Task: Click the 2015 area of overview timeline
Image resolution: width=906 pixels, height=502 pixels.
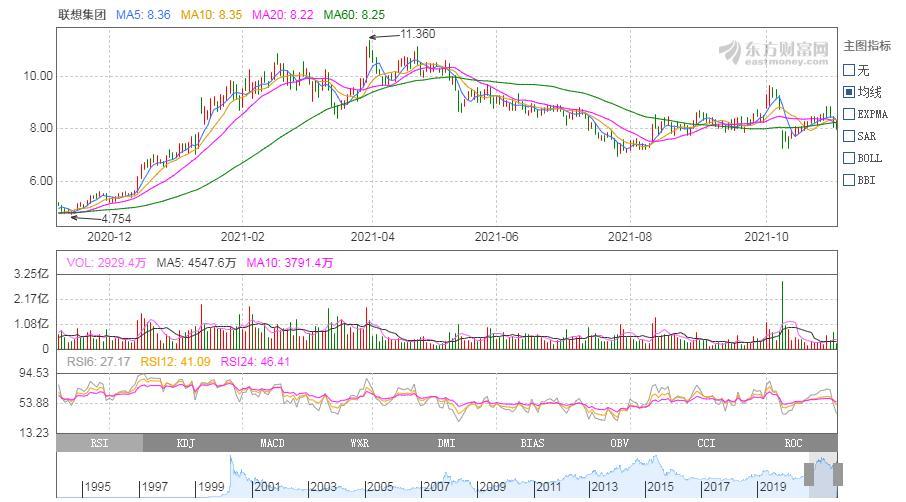Action: [660, 486]
